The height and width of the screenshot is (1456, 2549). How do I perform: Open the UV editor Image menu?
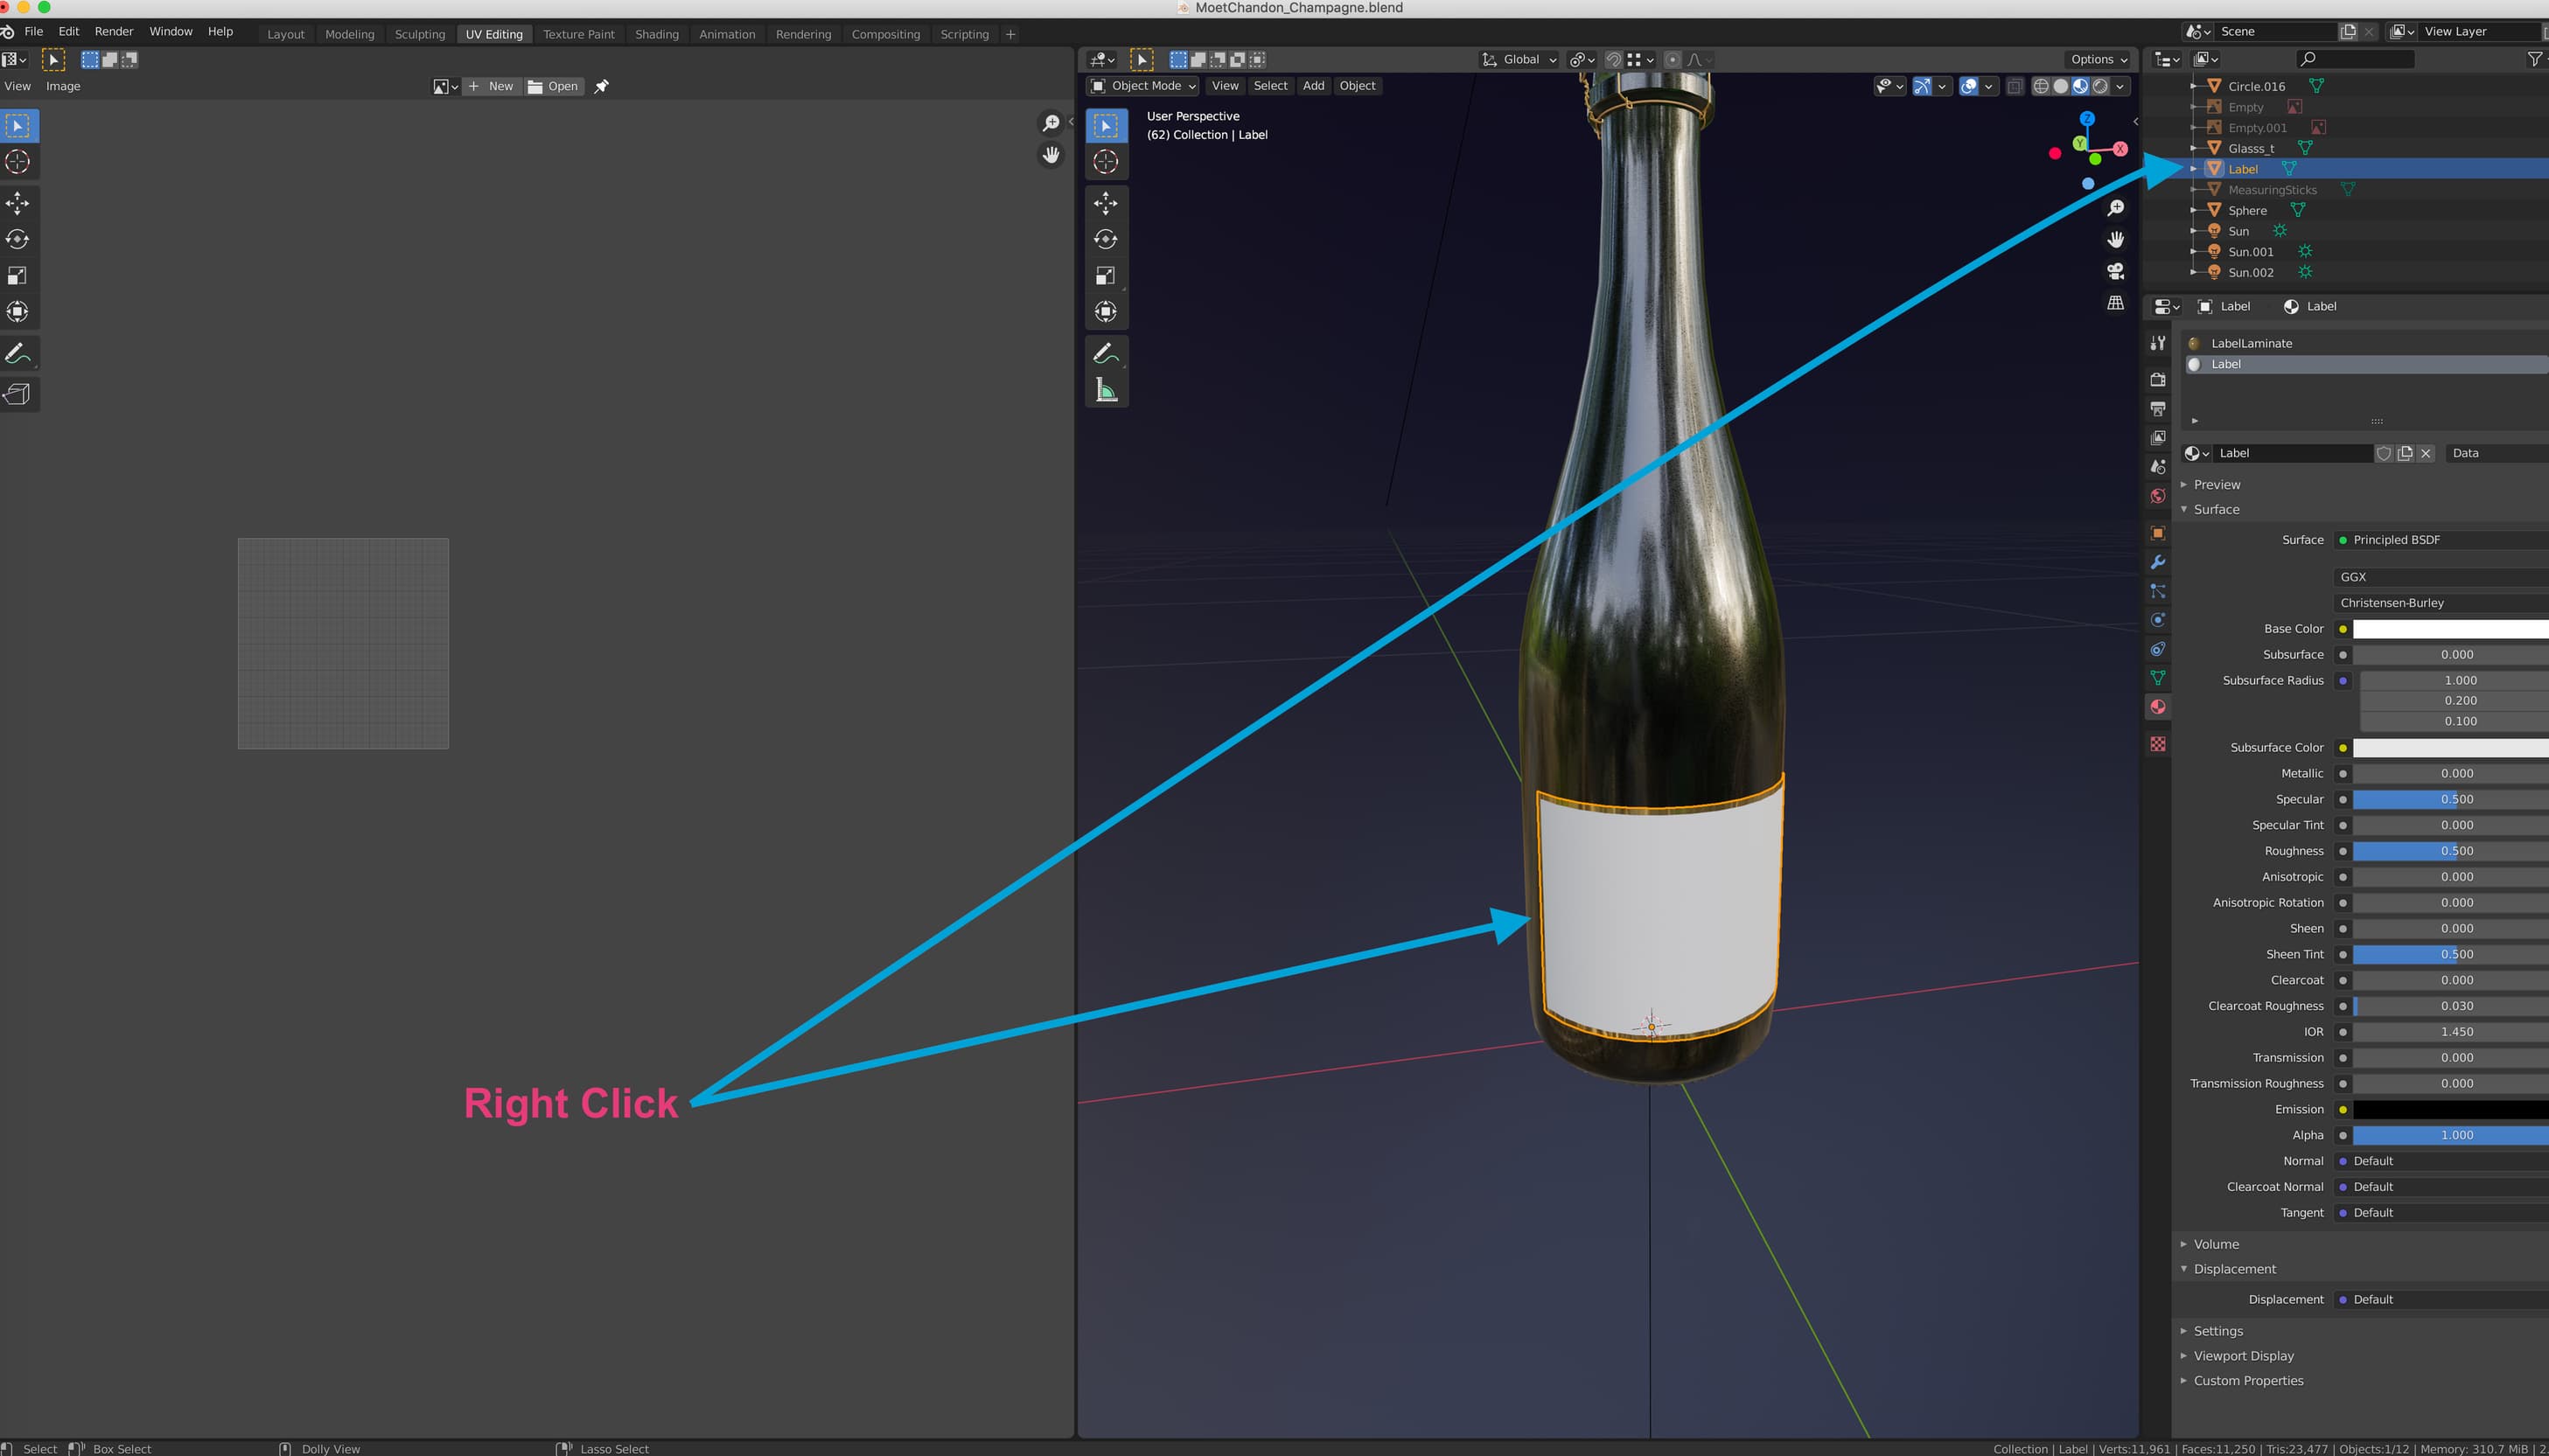pyautogui.click(x=63, y=86)
